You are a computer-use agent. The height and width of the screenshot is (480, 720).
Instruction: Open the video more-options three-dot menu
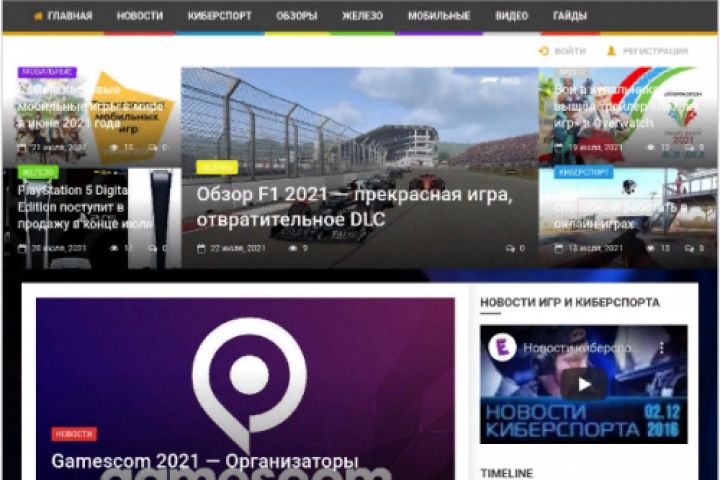[662, 348]
